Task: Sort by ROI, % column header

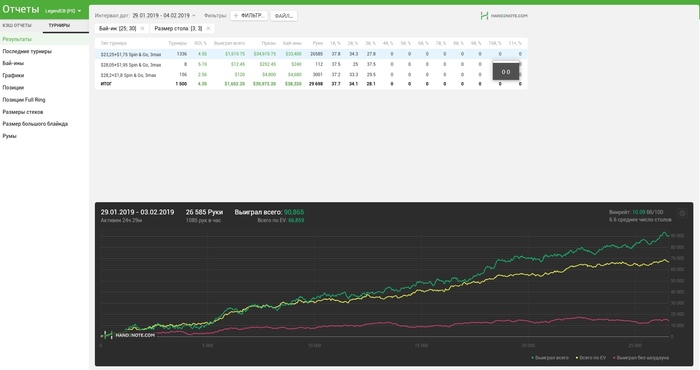Action: tap(200, 43)
